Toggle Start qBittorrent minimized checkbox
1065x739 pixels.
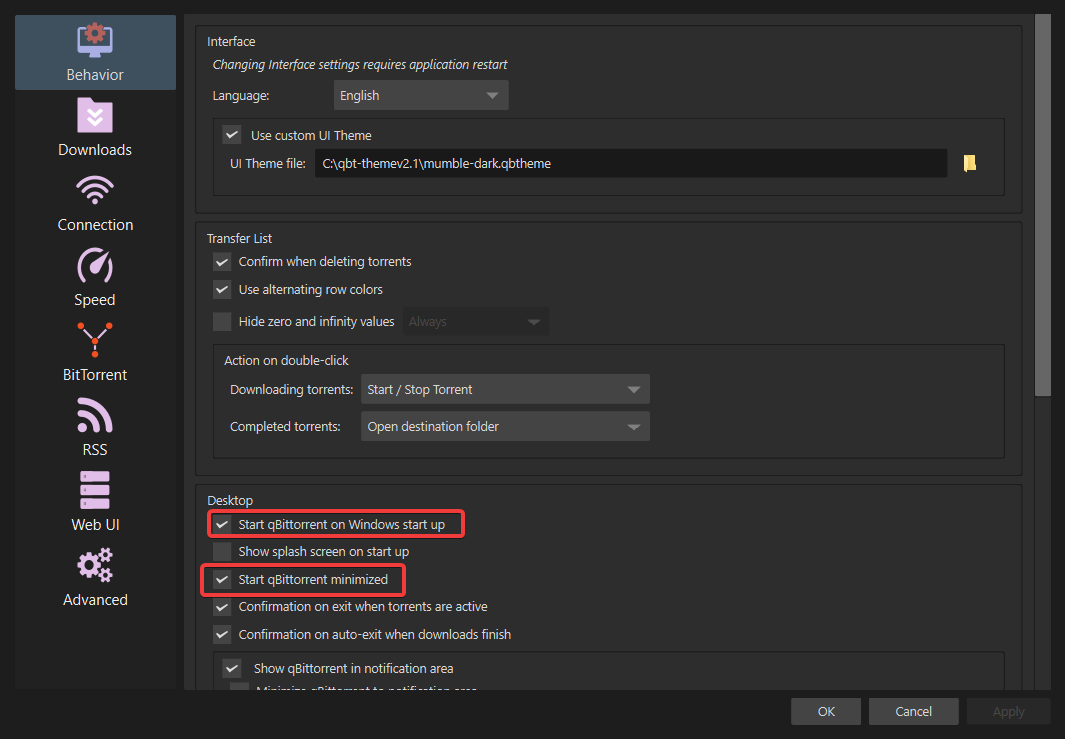tap(222, 579)
